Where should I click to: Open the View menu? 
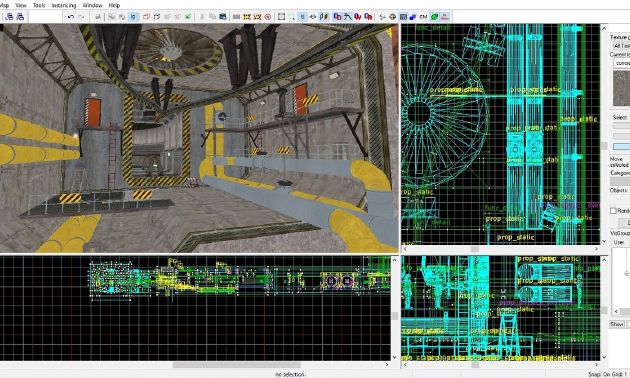coord(21,5)
